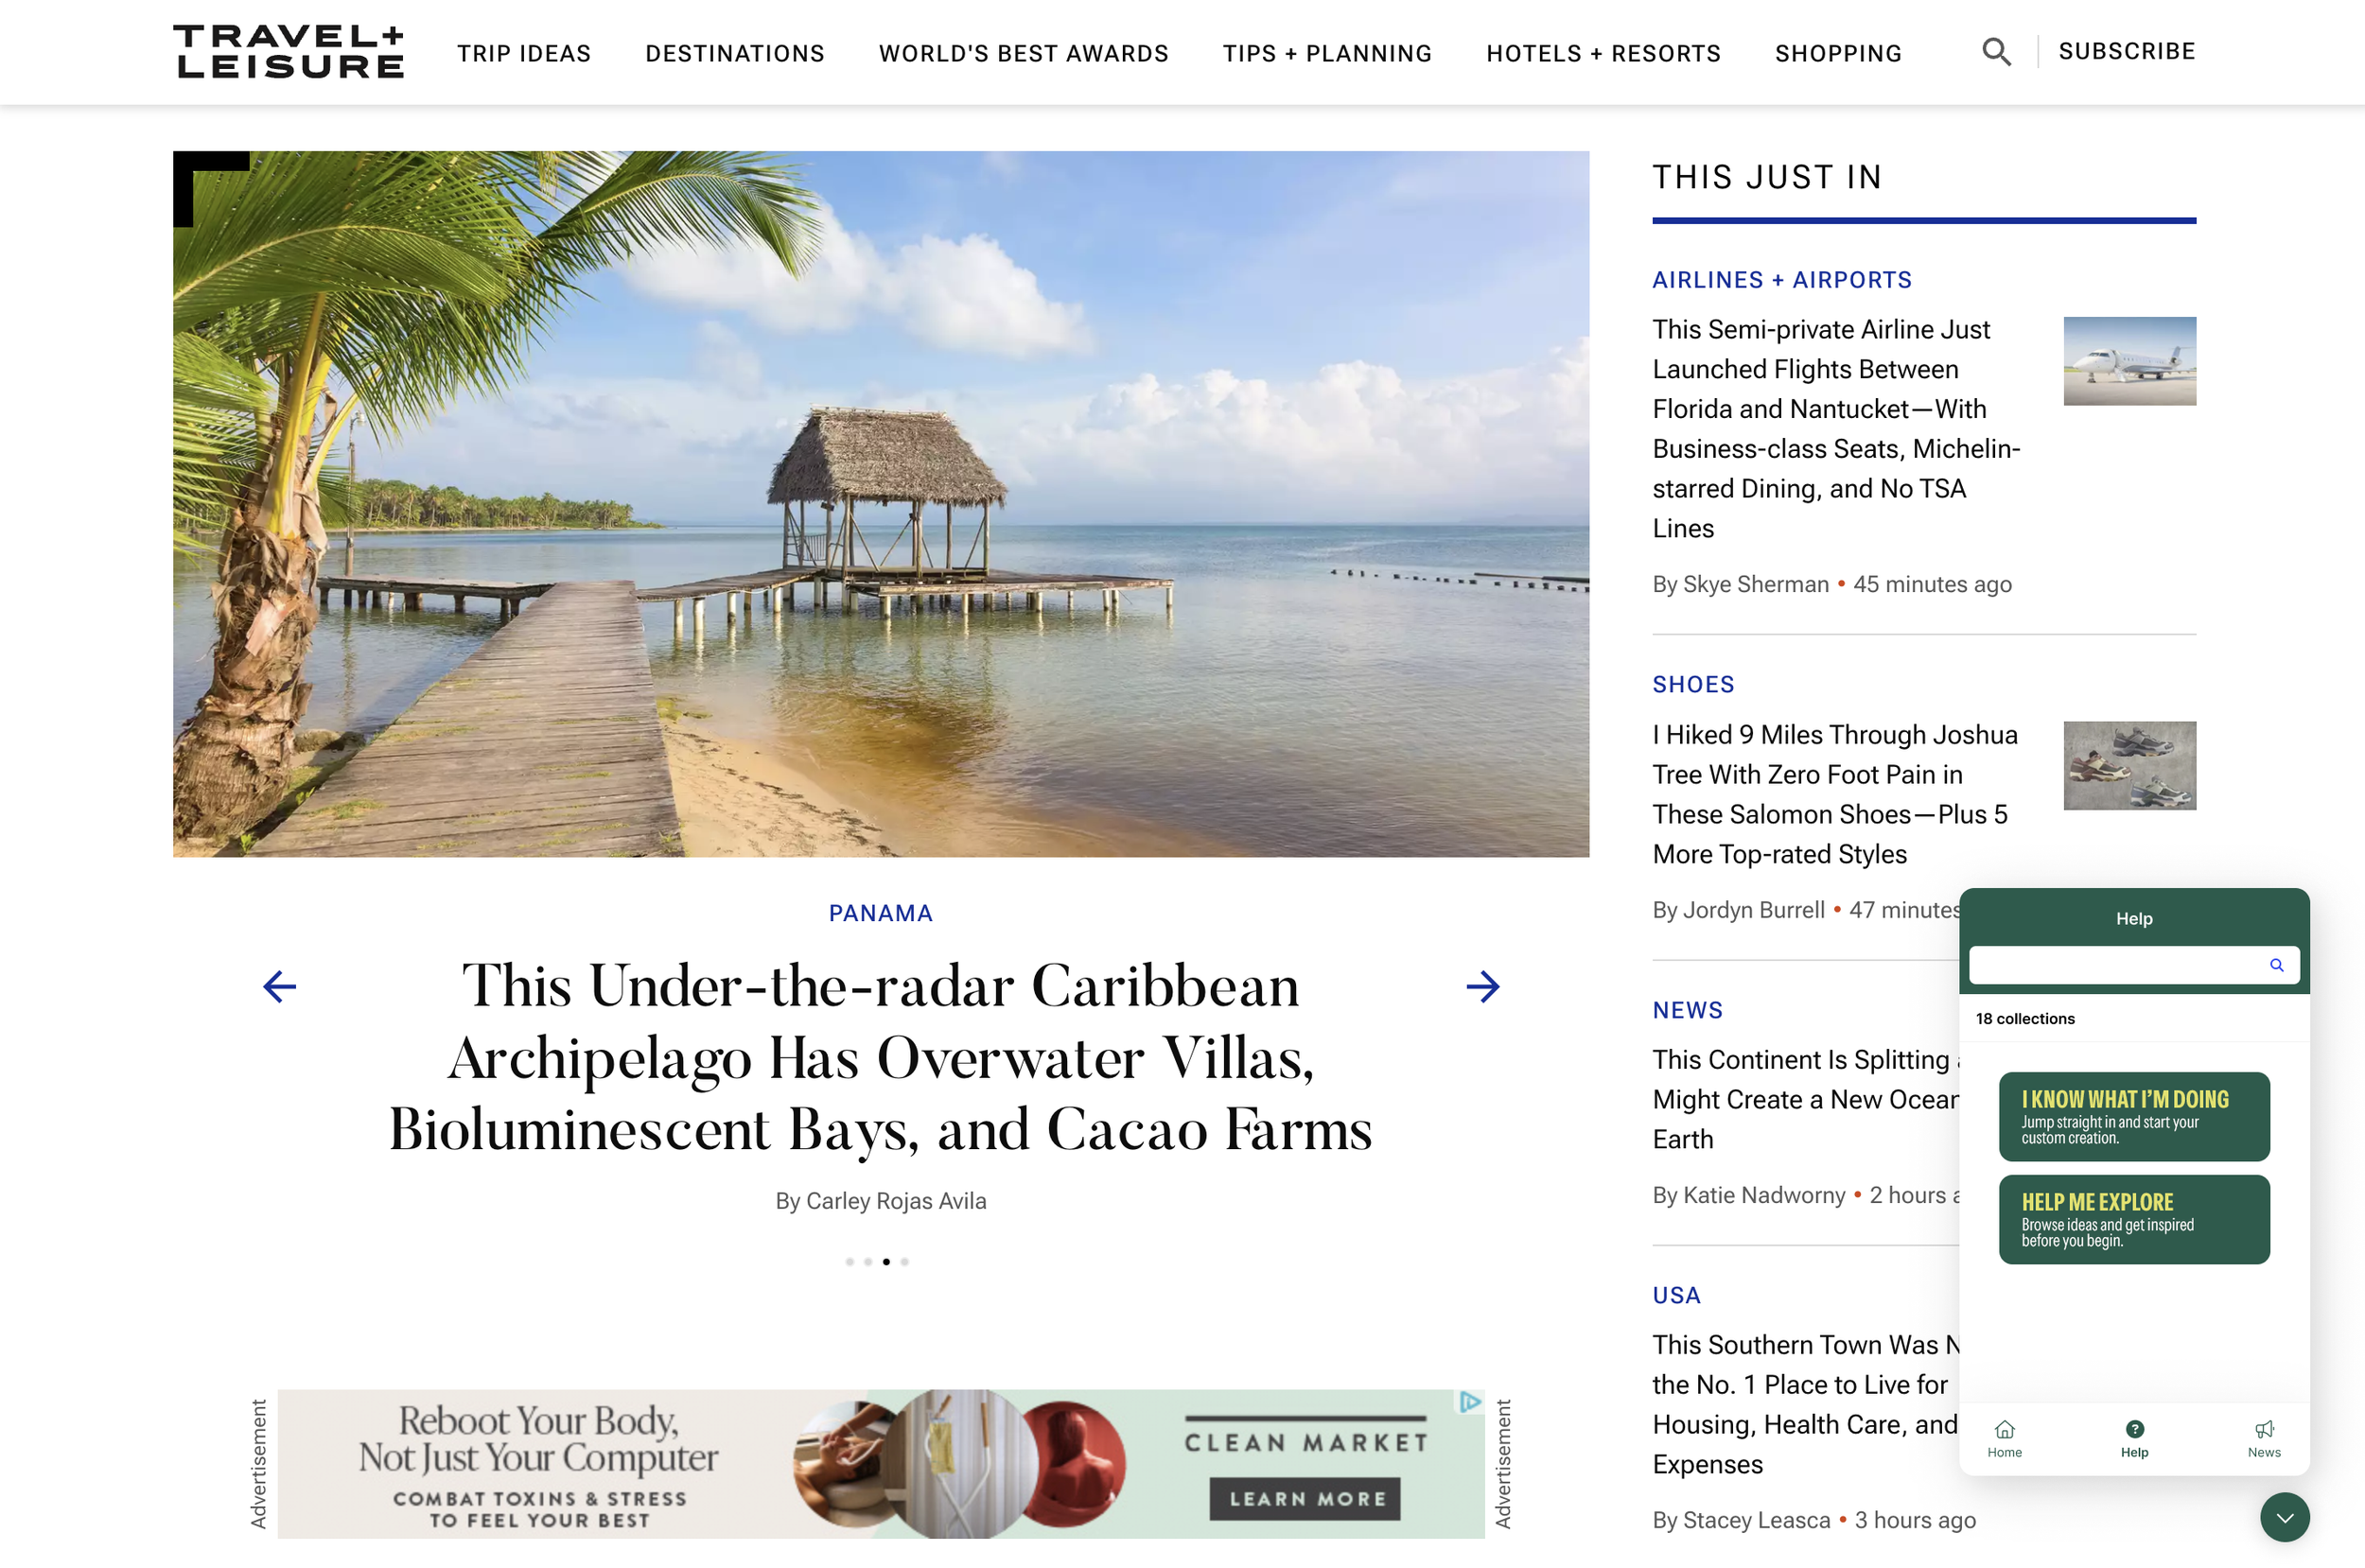This screenshot has width=2365, height=1568.
Task: Advance to next carousel slide arrow
Action: coord(1483,987)
